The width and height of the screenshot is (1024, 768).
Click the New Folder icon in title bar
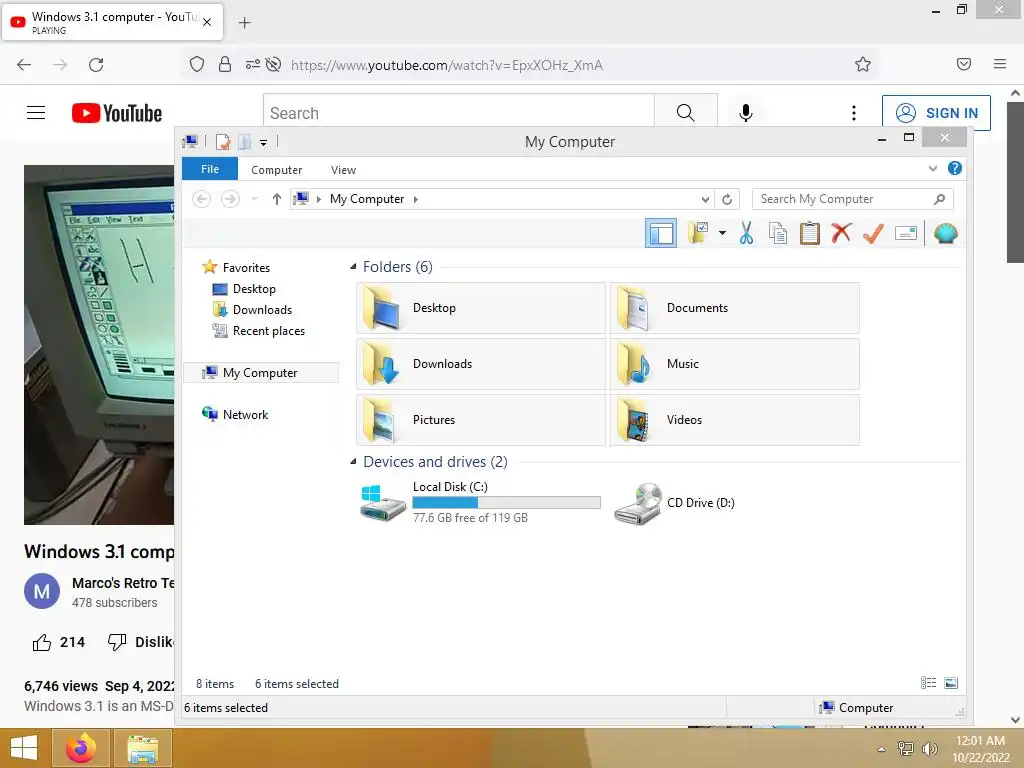pyautogui.click(x=244, y=142)
